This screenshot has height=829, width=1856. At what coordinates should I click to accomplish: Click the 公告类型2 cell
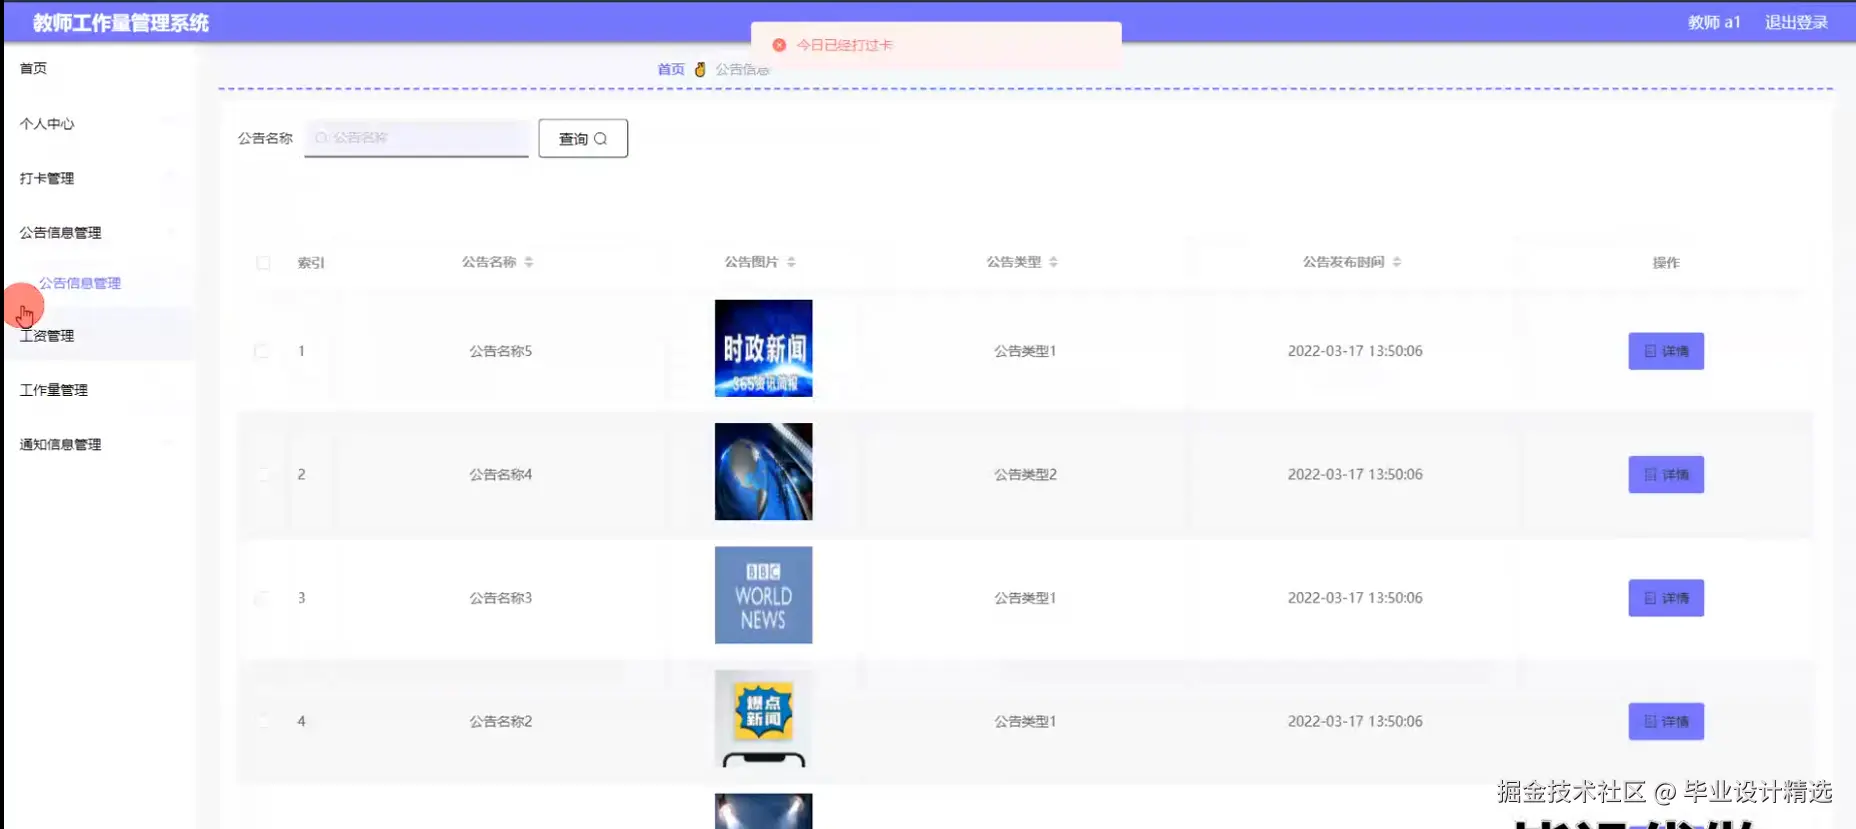point(1025,474)
